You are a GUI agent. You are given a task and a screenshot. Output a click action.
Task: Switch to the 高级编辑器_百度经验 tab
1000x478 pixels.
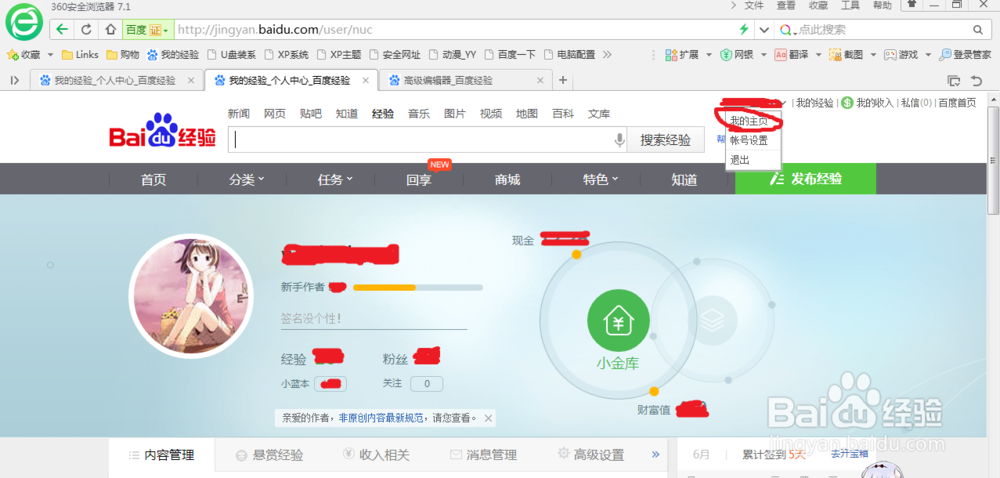pyautogui.click(x=465, y=80)
